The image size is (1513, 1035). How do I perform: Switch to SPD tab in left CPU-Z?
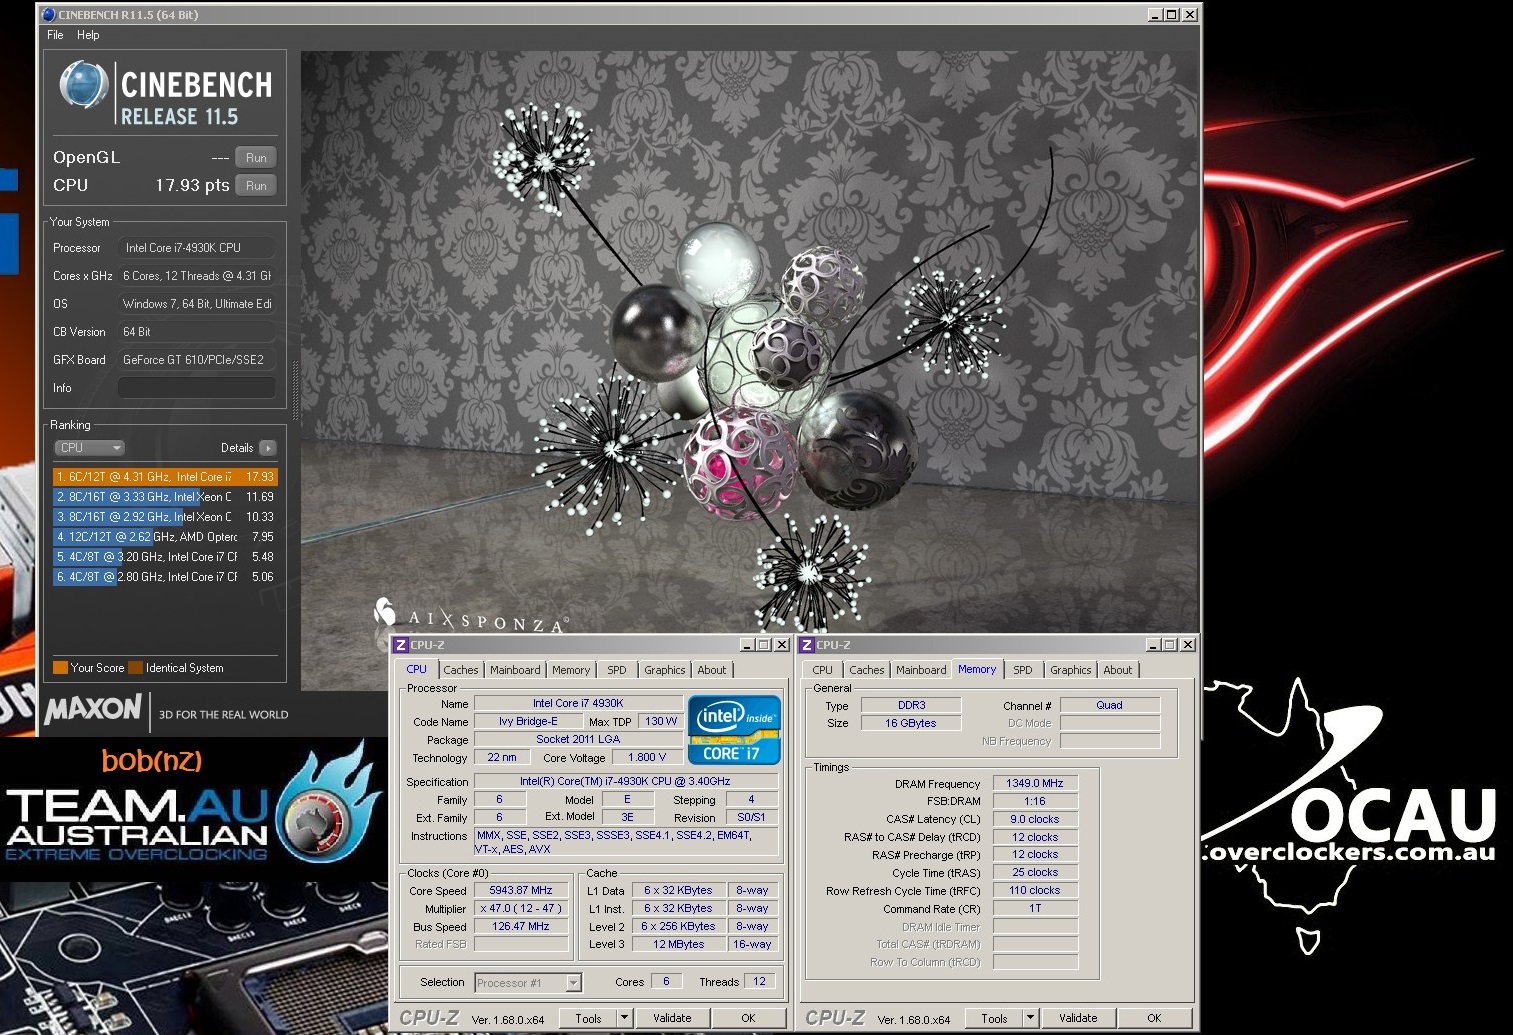click(x=617, y=670)
